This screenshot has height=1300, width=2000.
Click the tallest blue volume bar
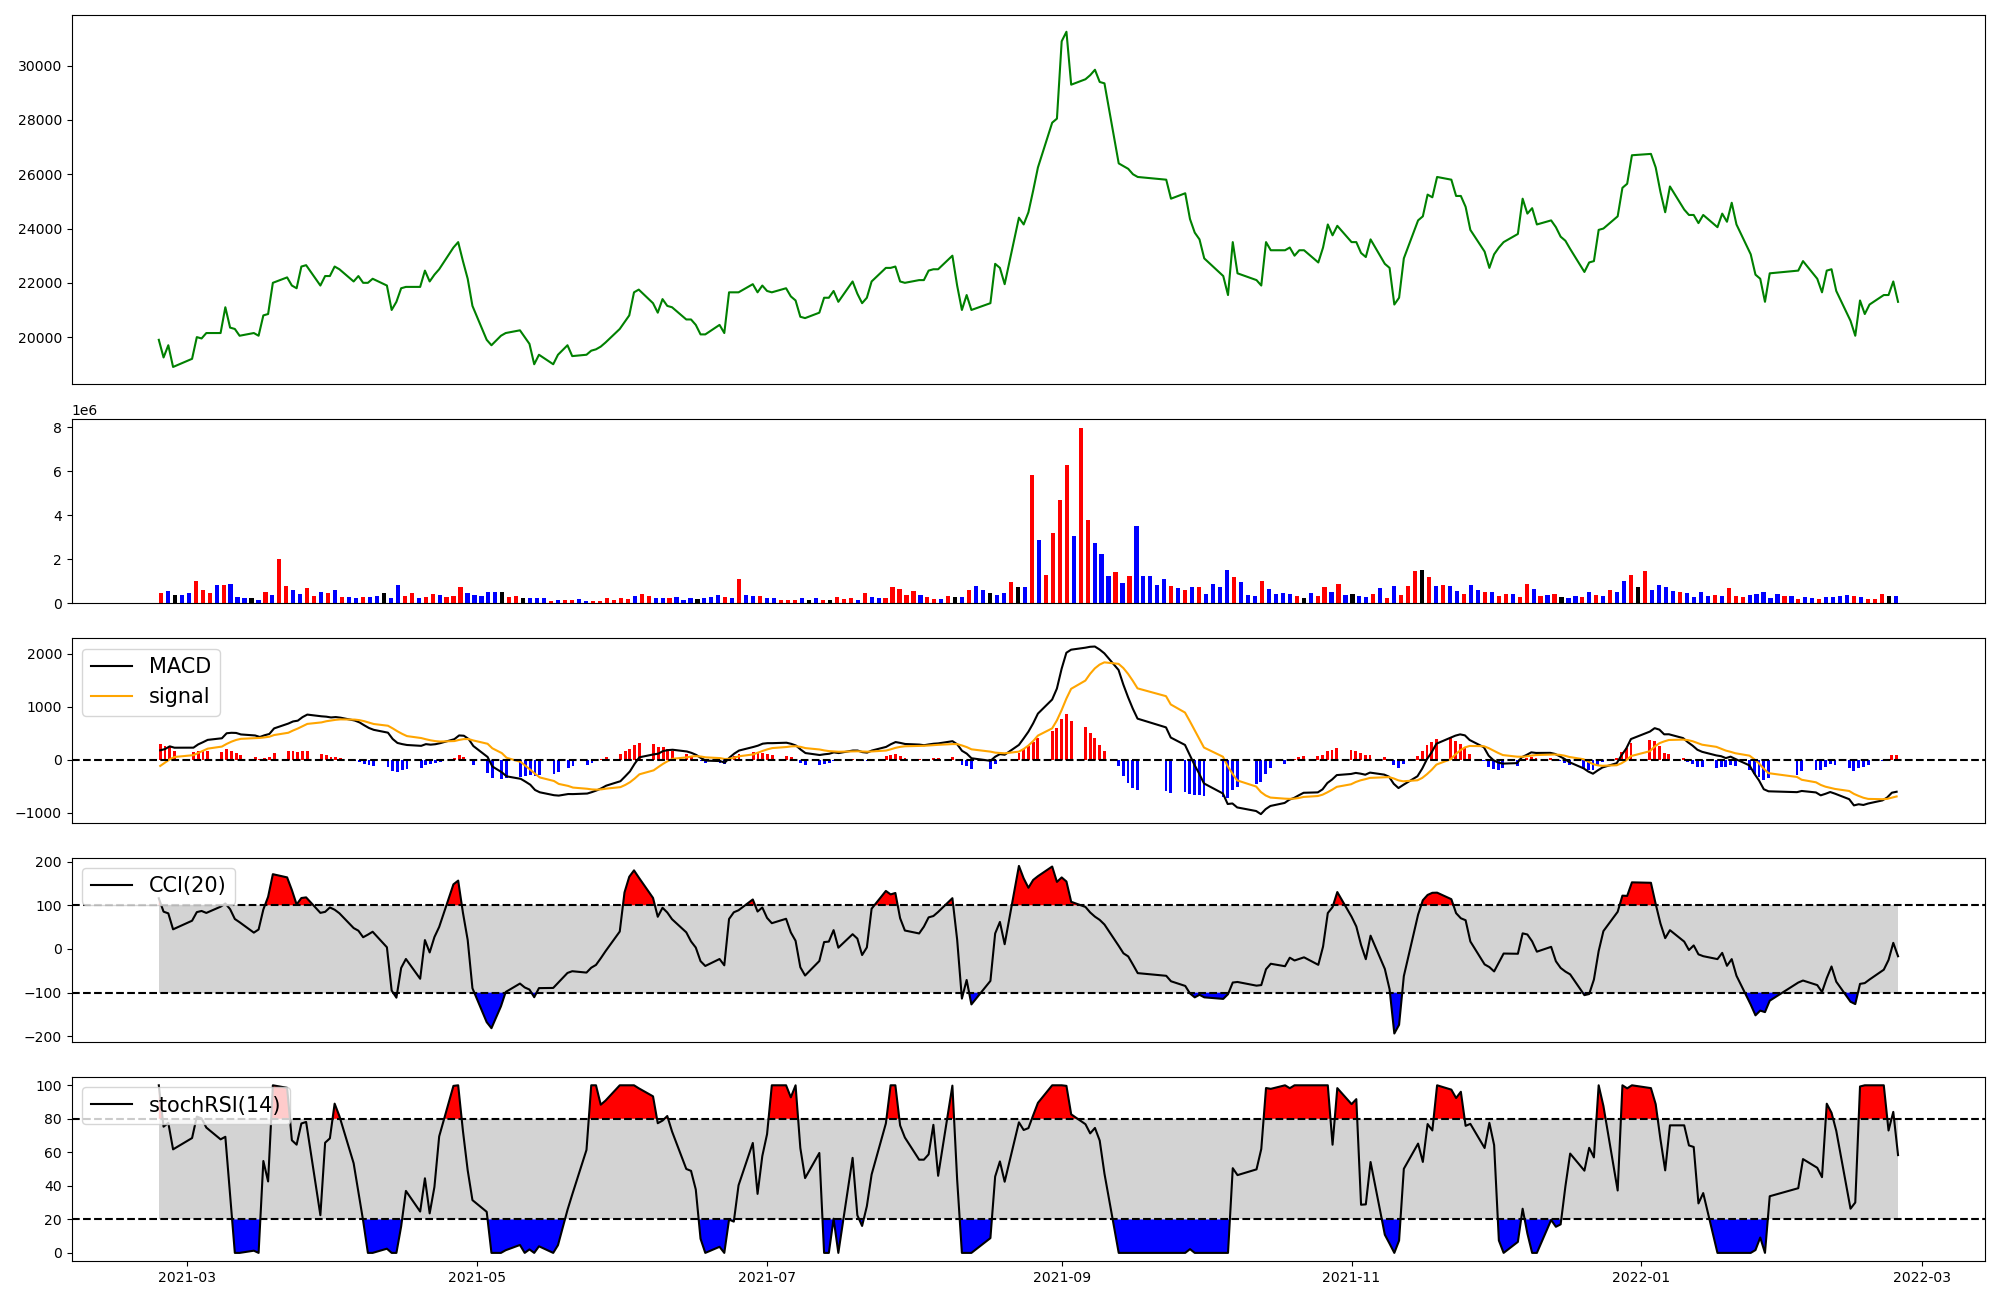click(x=1136, y=565)
